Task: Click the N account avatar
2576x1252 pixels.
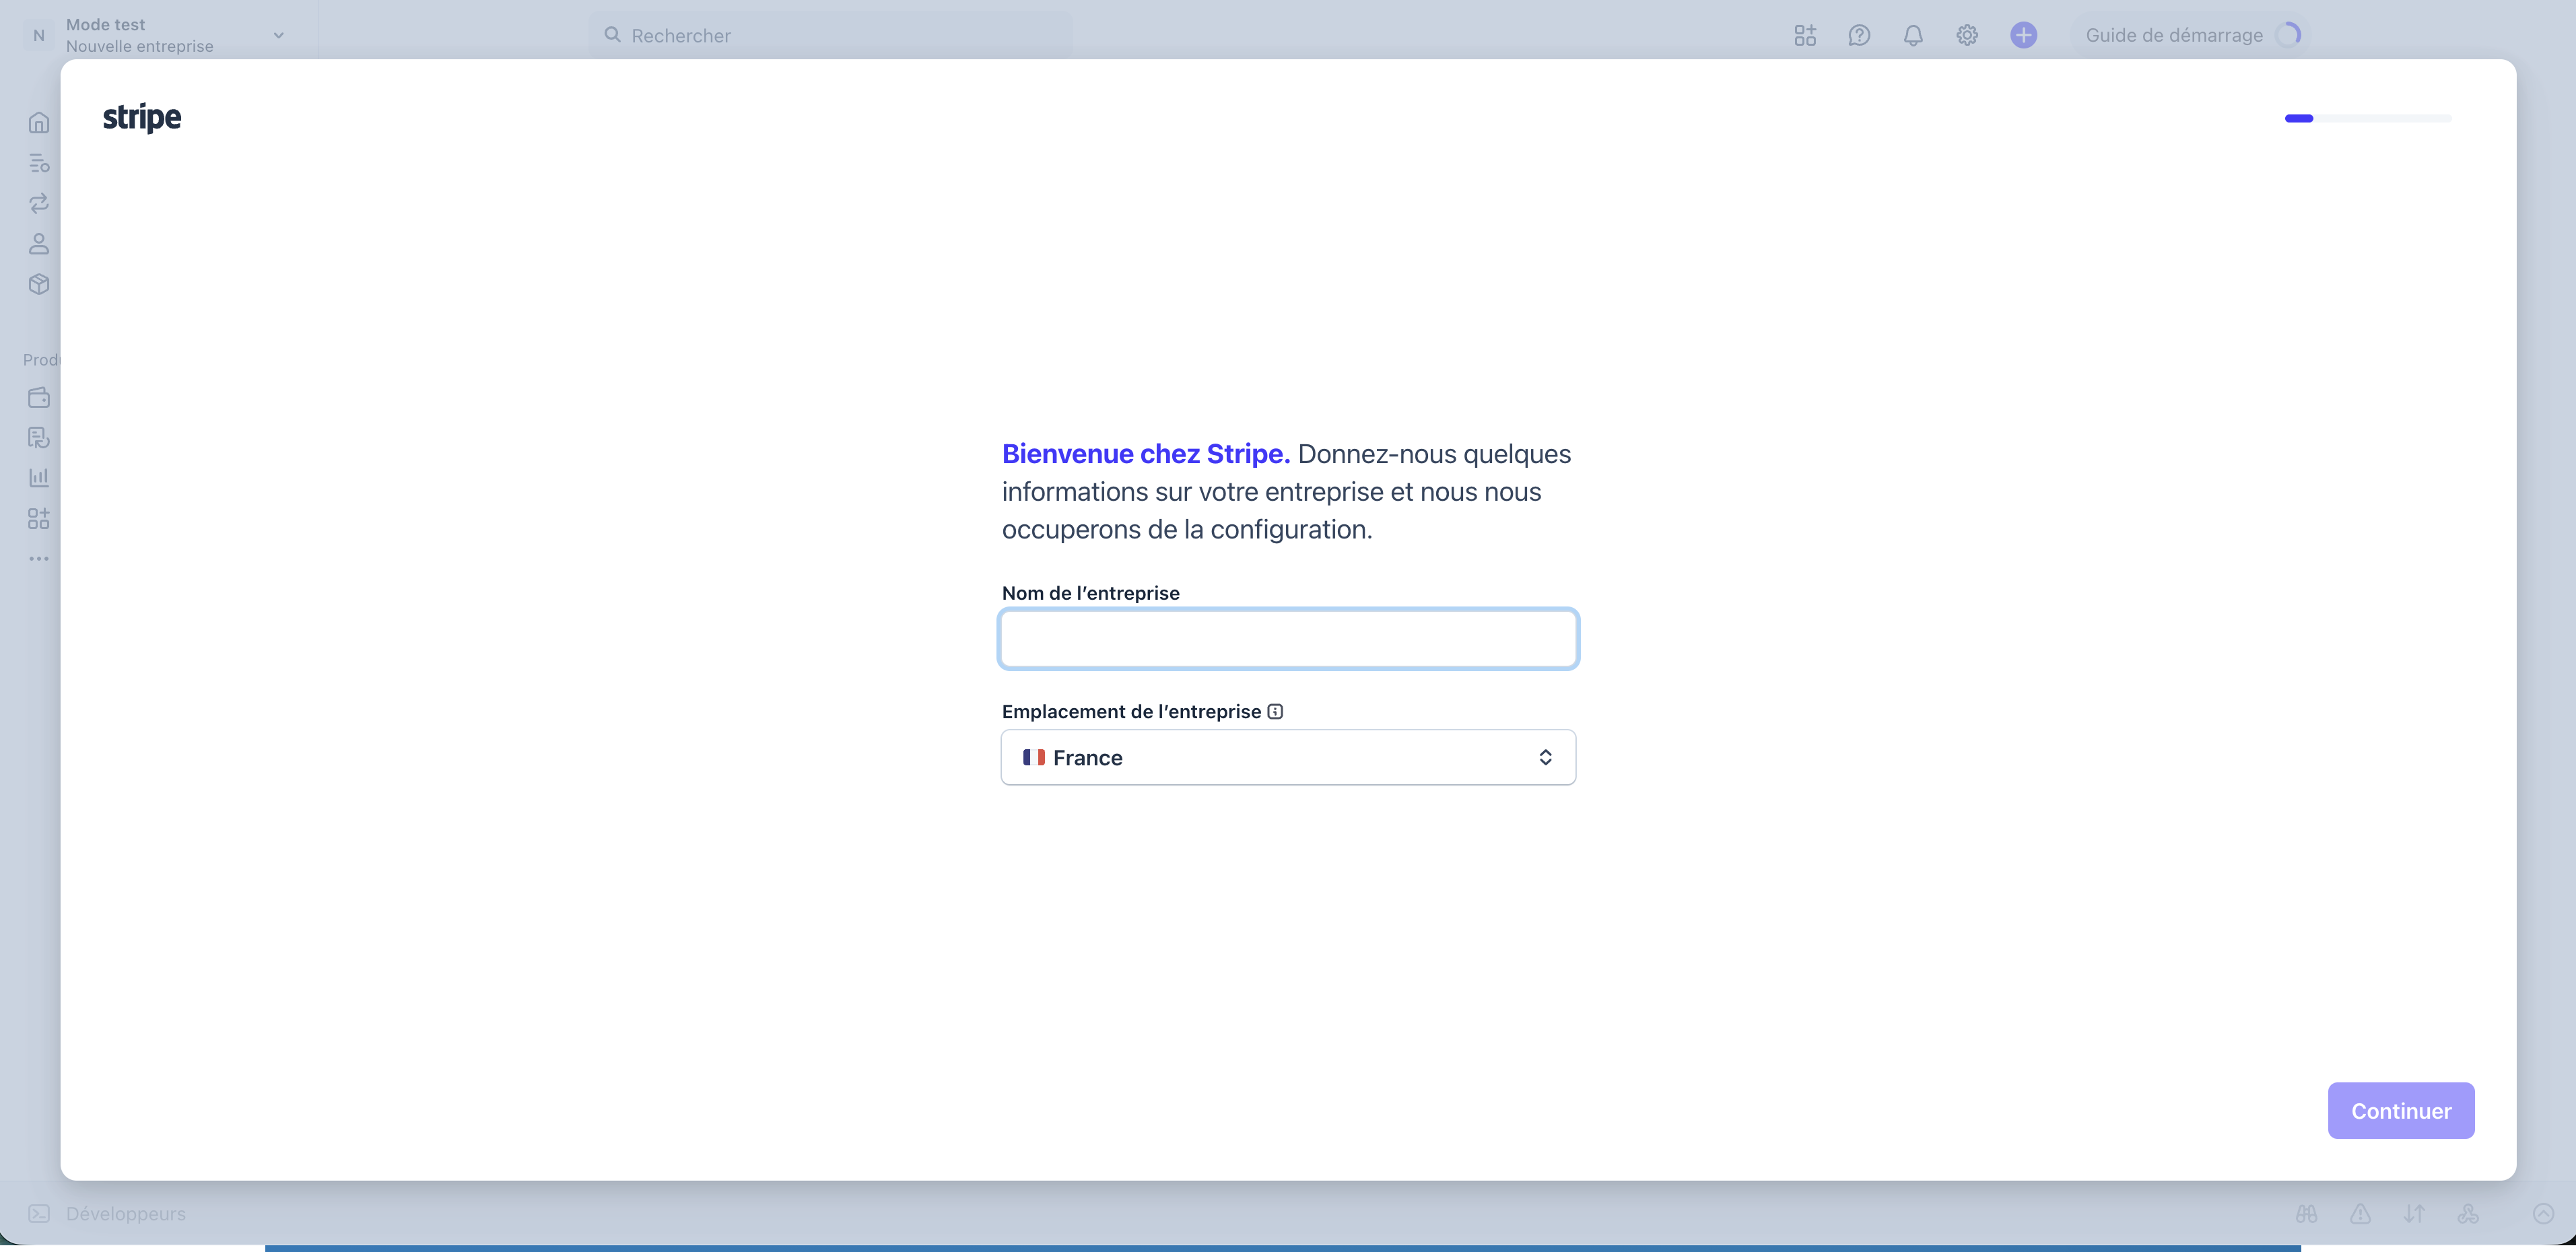Action: pyautogui.click(x=39, y=35)
